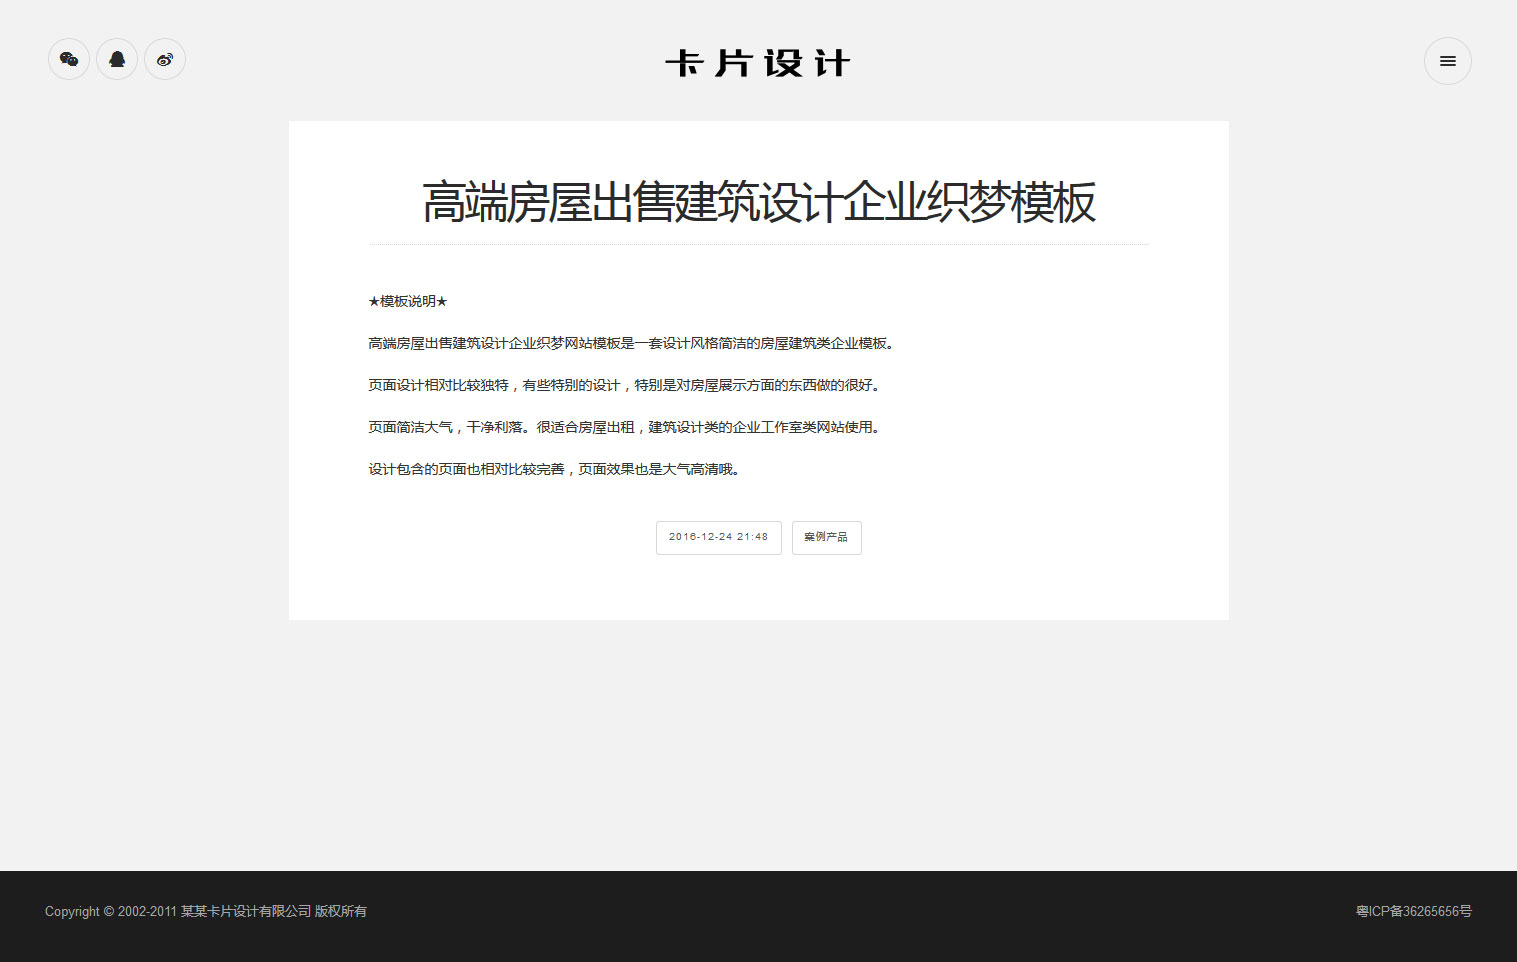Image resolution: width=1517 pixels, height=962 pixels.
Task: Click the empty gray area below the article card
Action: click(x=758, y=745)
